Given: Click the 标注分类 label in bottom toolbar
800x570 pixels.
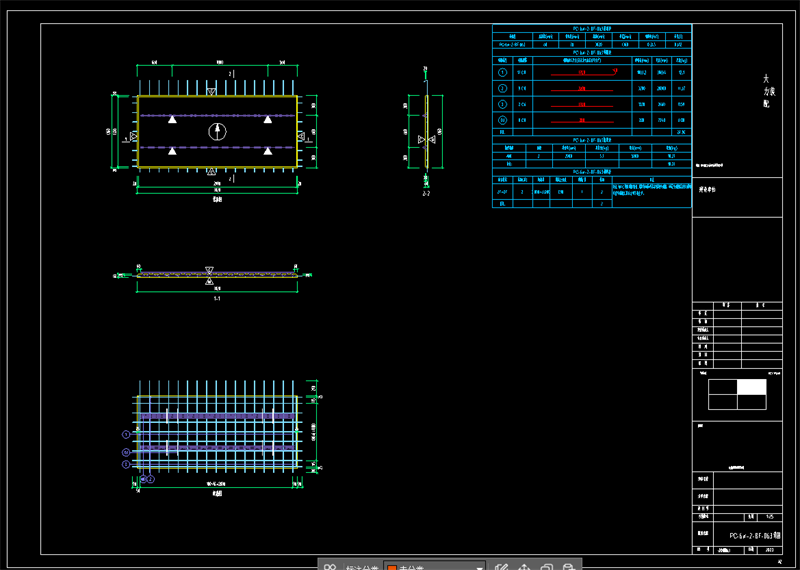Looking at the screenshot, I should click(x=362, y=567).
